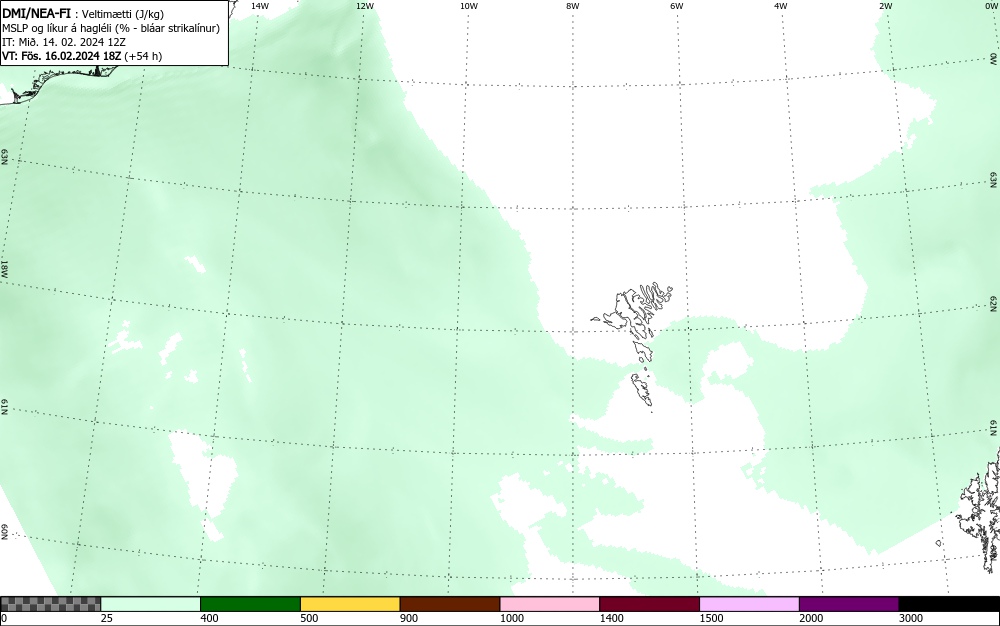Click the "12W" longitude label
This screenshot has height=626, width=1000.
[x=365, y=6]
